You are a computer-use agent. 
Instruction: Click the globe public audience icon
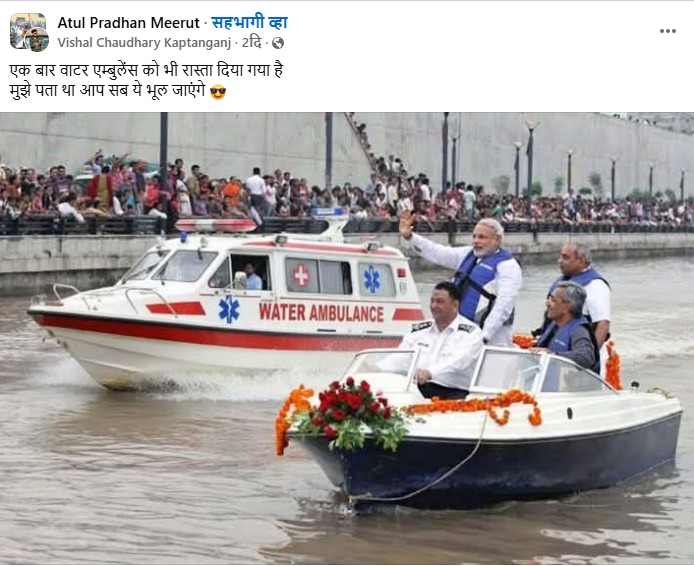pos(278,43)
